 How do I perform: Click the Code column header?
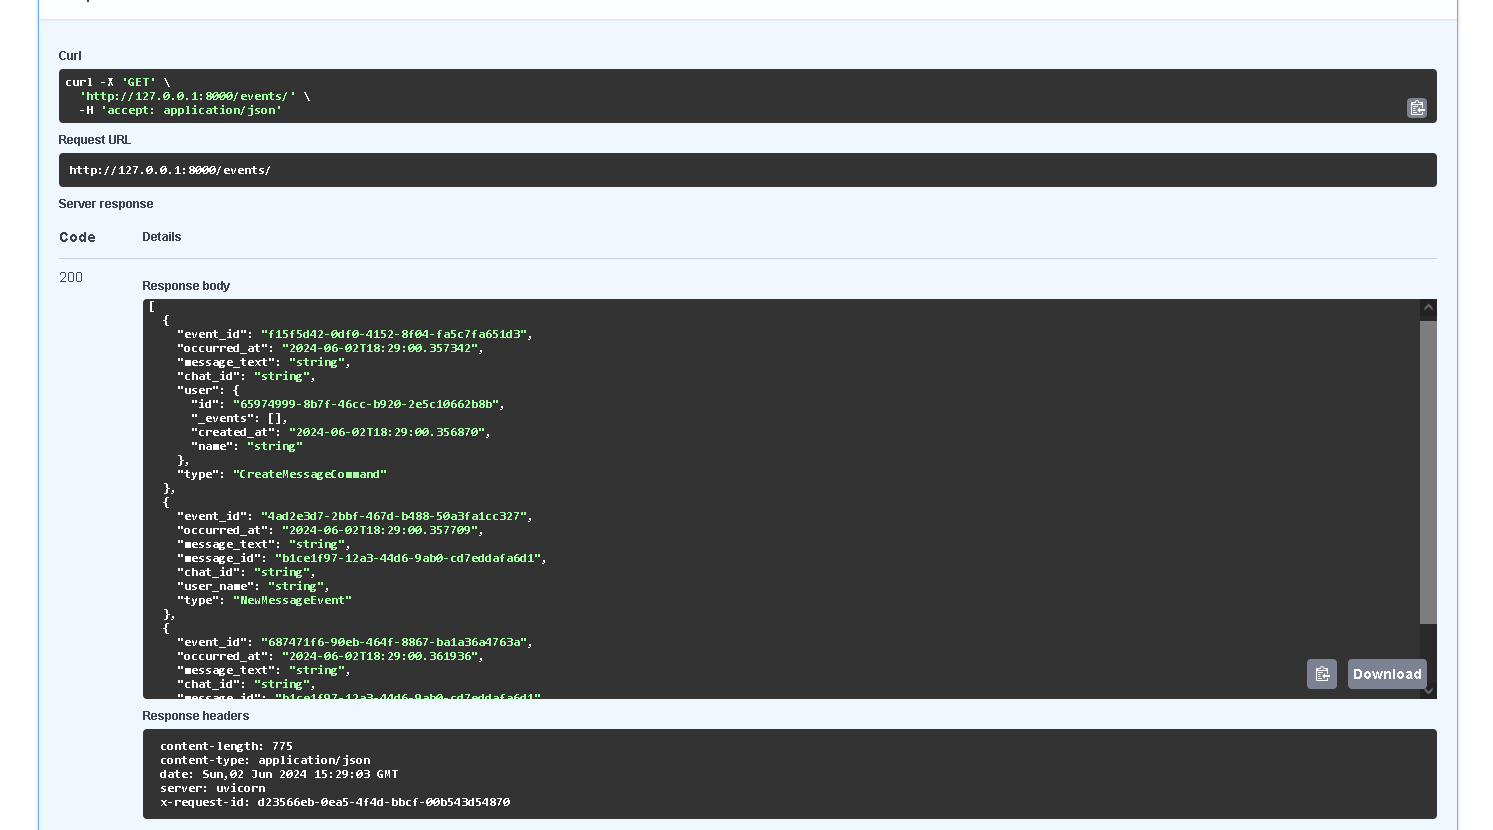[77, 237]
